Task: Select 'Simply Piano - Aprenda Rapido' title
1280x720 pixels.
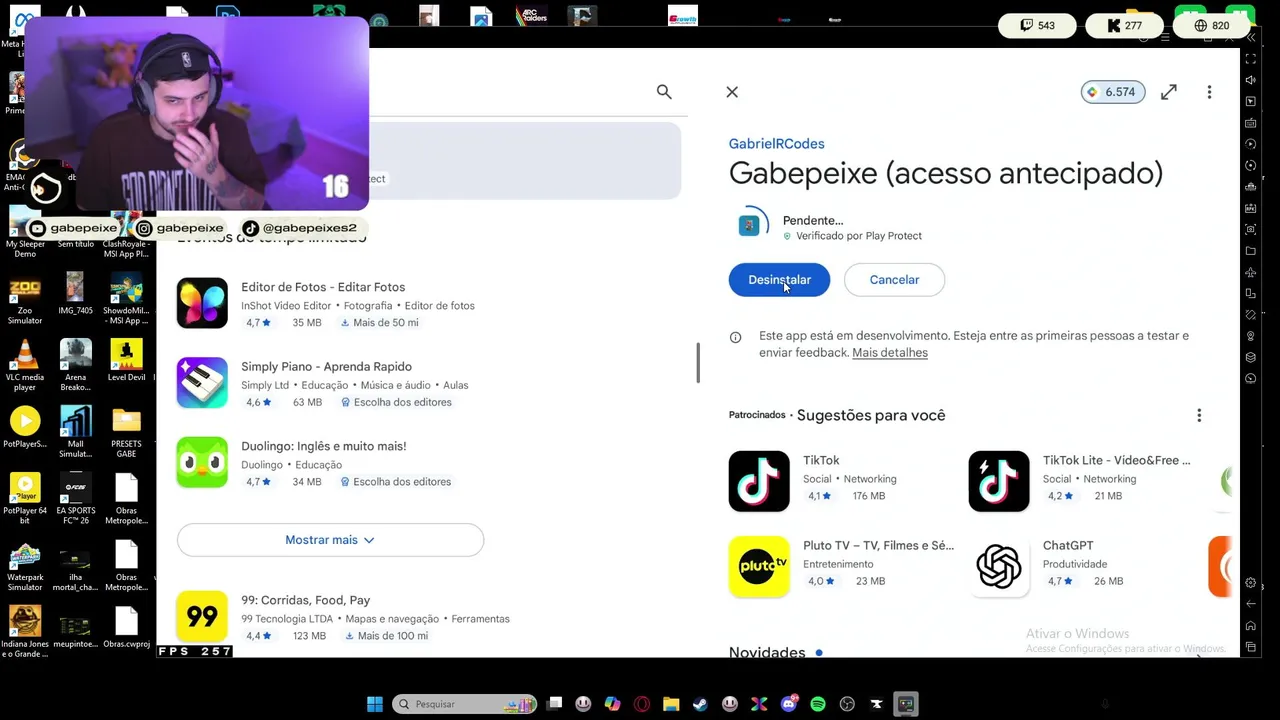Action: pos(326,367)
